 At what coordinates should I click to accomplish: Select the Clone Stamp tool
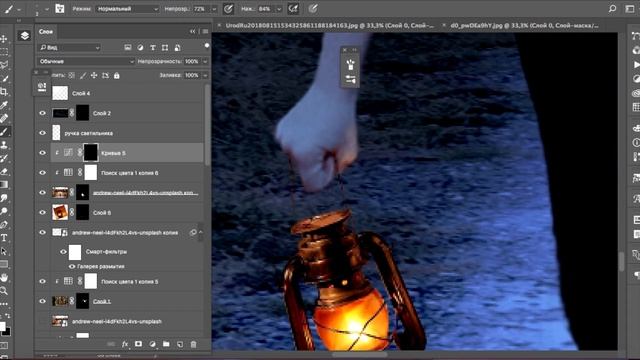pyautogui.click(x=4, y=144)
